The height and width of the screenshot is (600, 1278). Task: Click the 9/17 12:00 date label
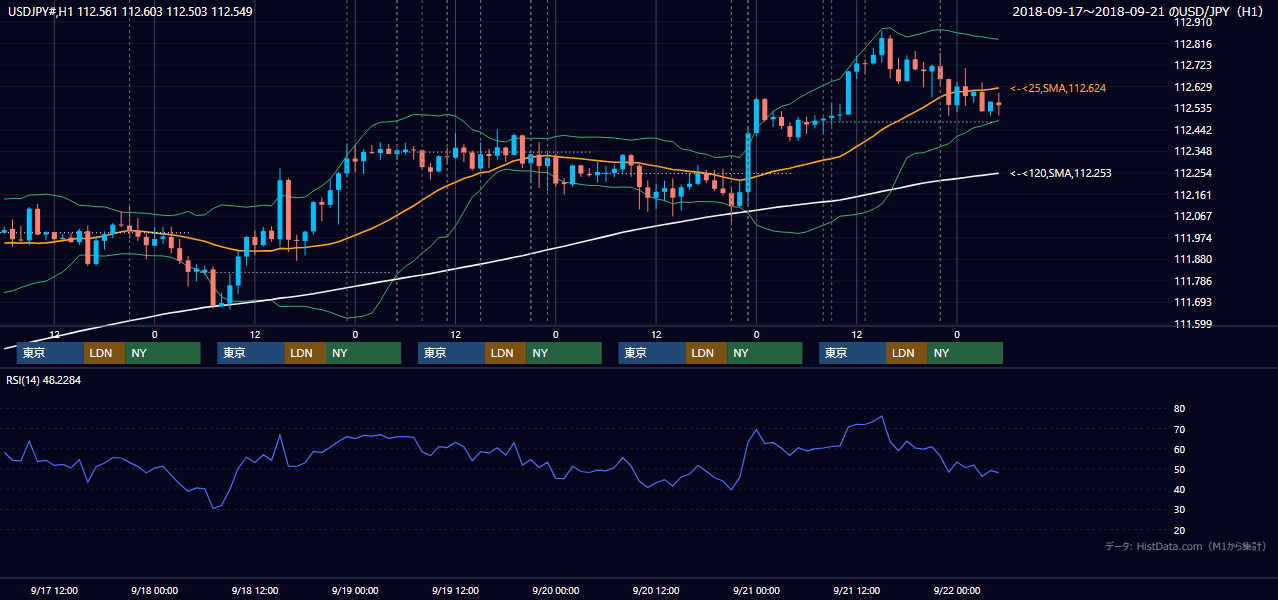54,590
